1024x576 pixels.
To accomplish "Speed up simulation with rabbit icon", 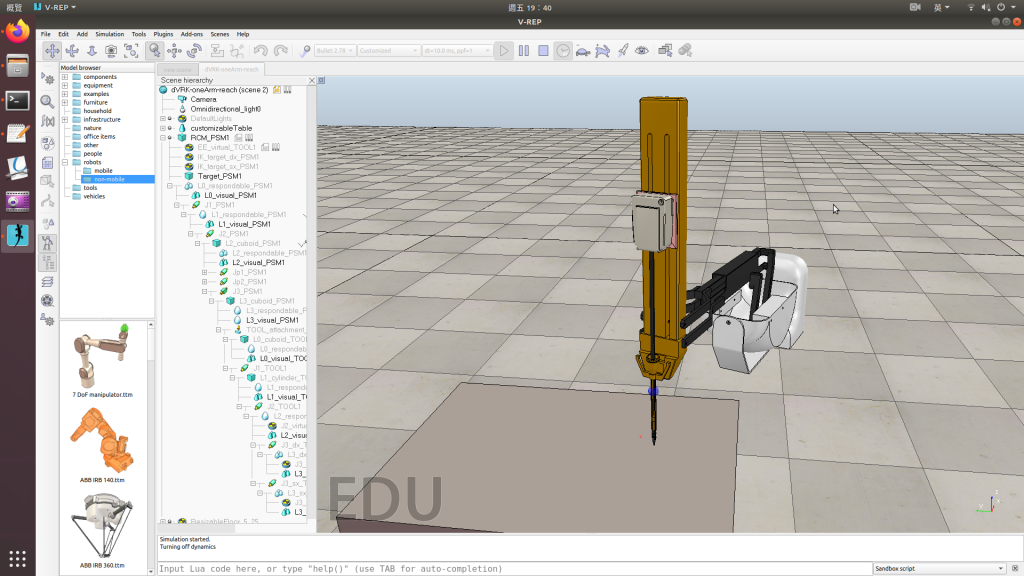I will pyautogui.click(x=602, y=50).
